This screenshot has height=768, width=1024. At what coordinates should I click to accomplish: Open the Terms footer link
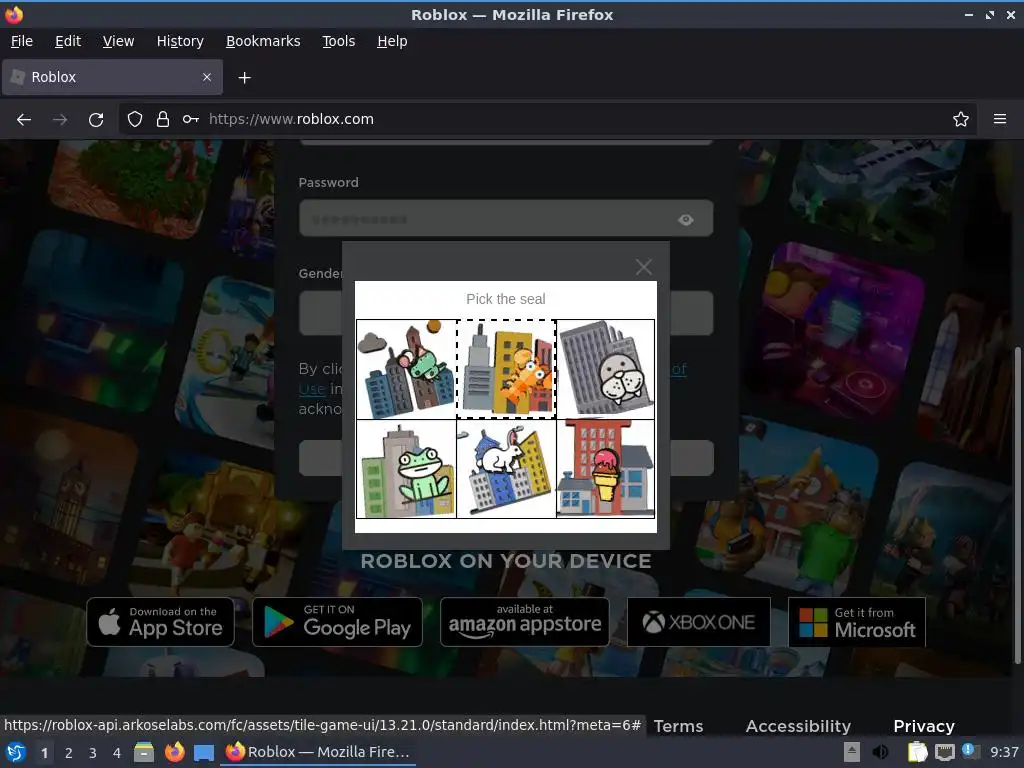[x=678, y=726]
